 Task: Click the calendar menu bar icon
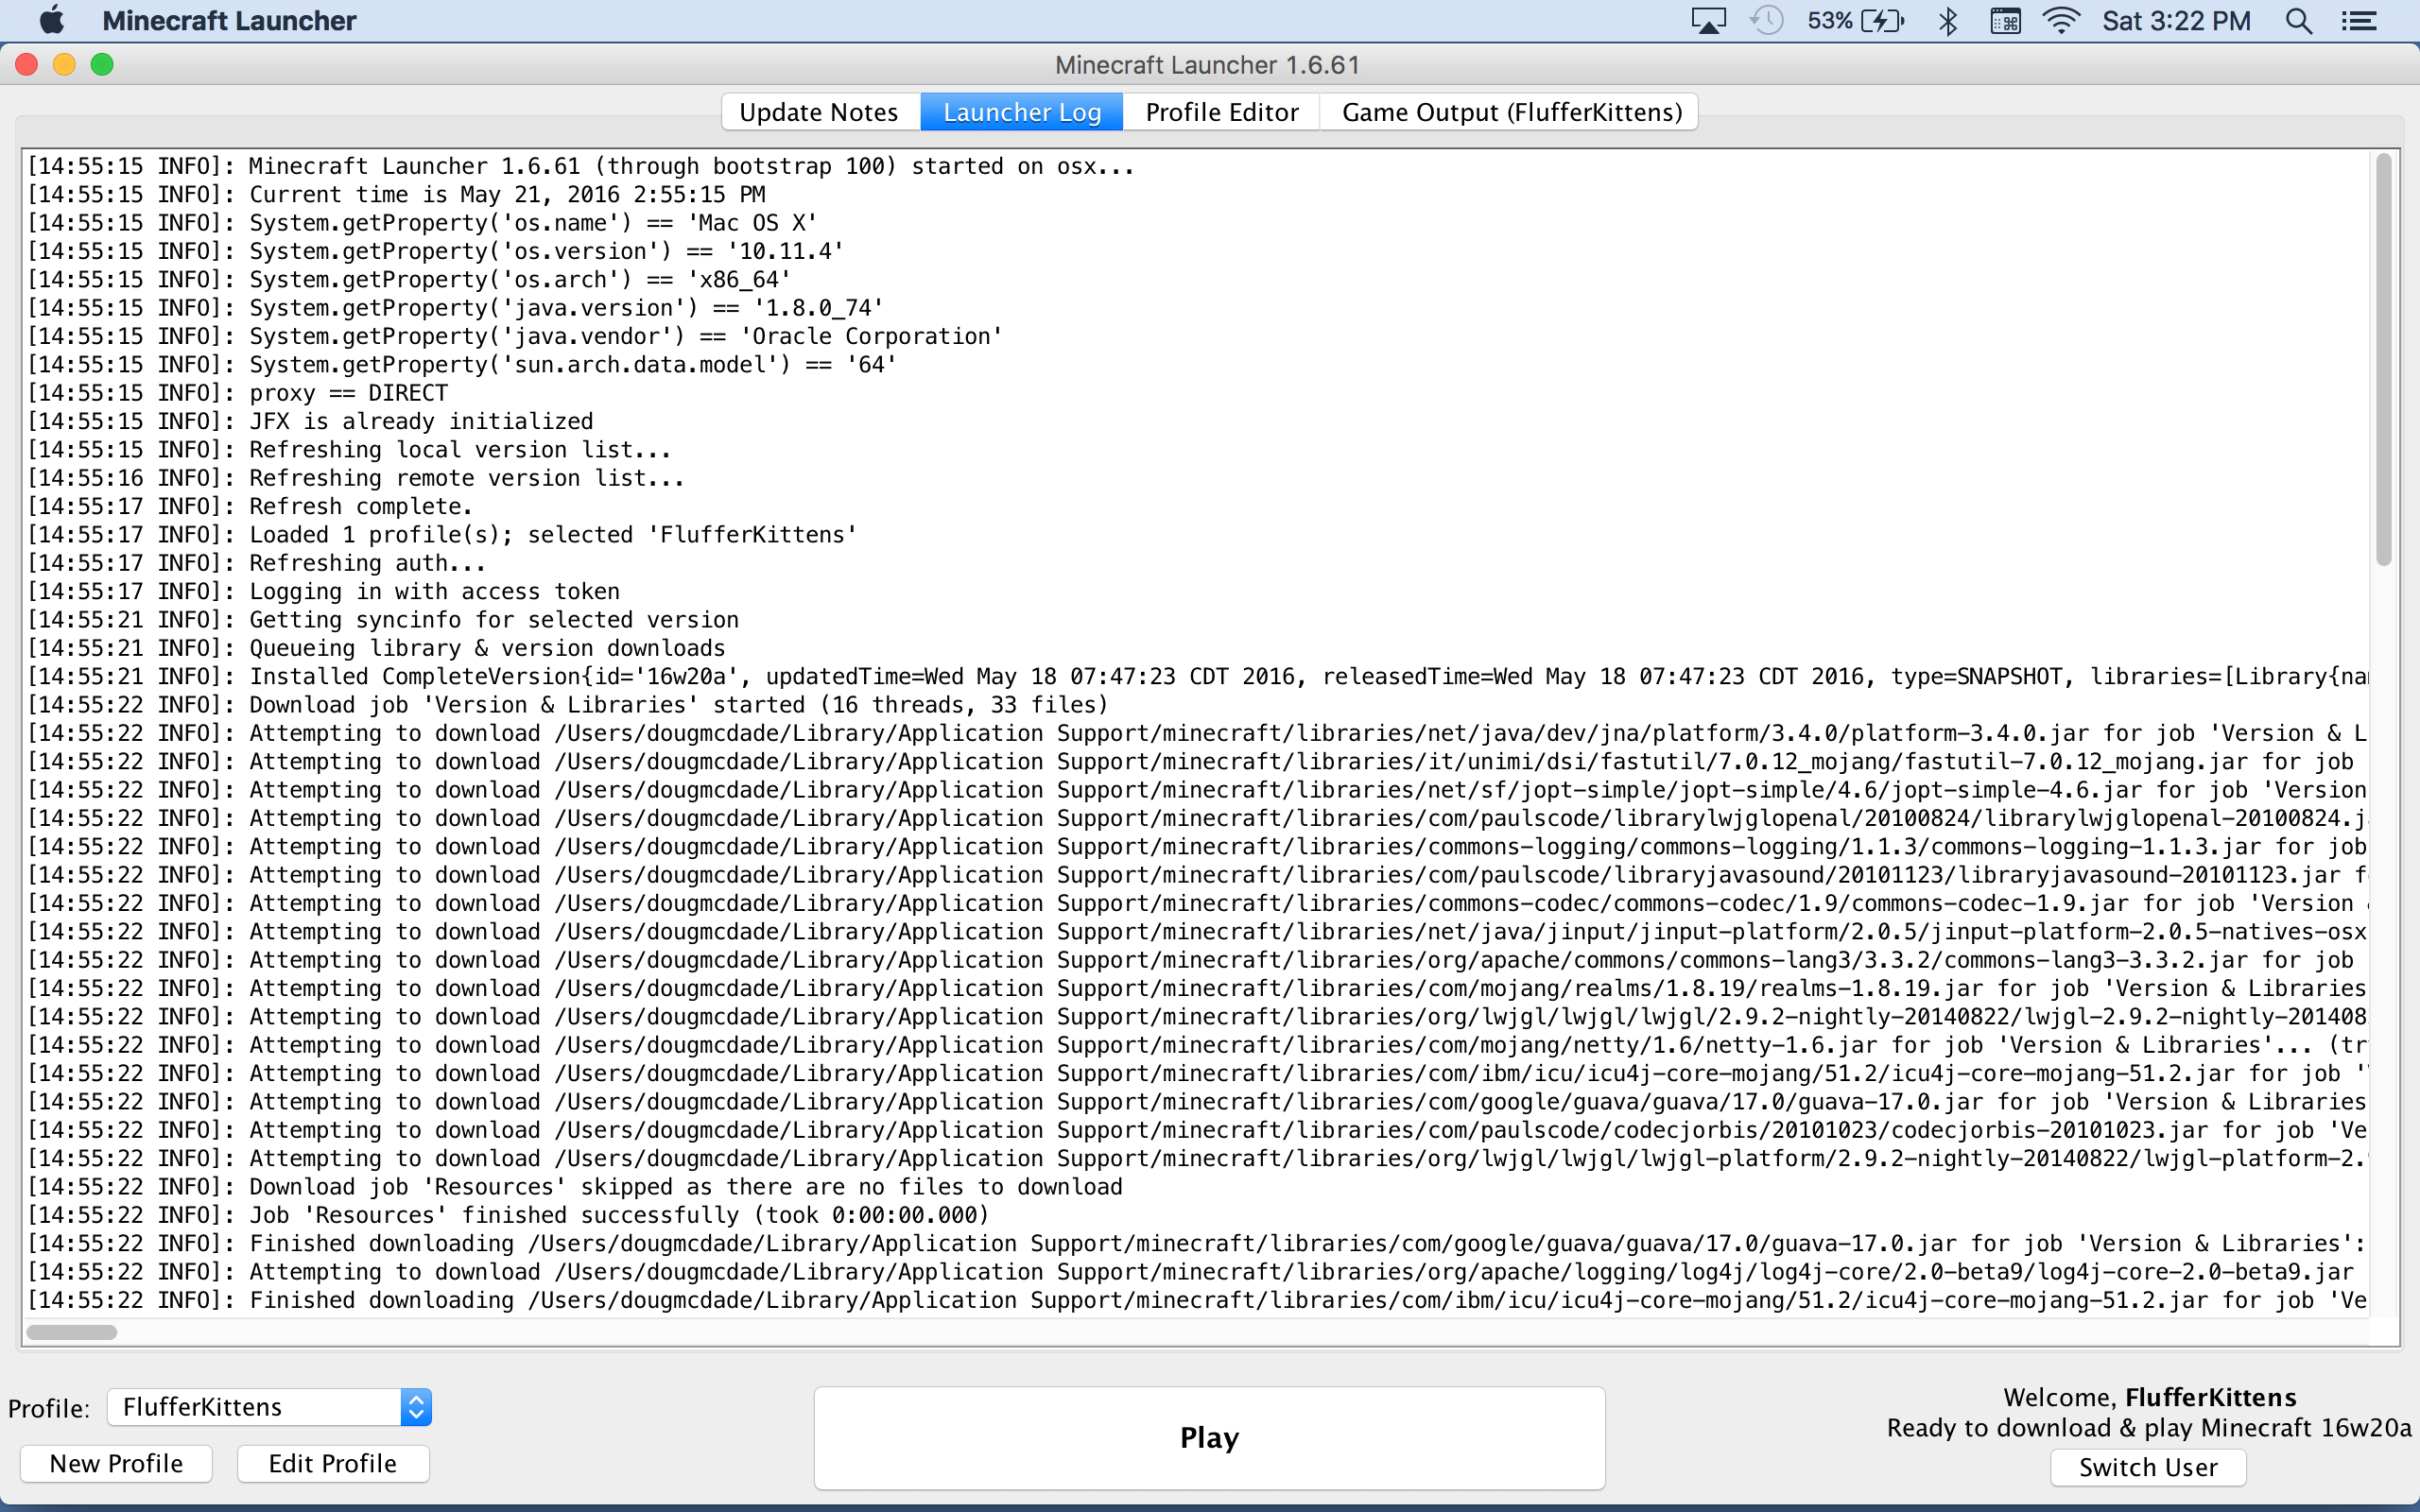2004,21
